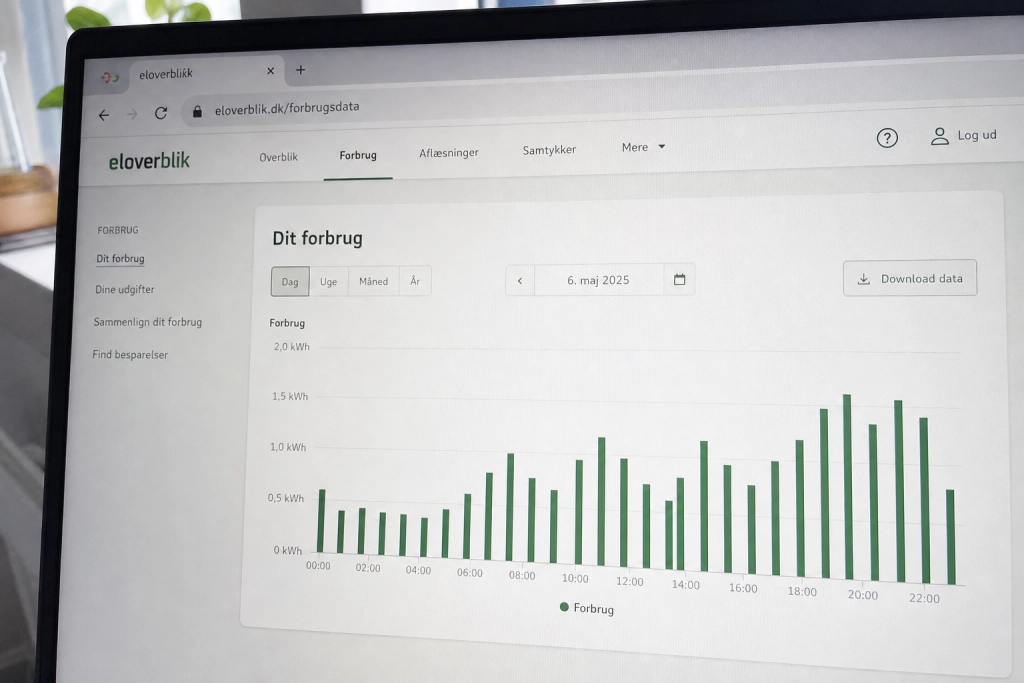Switch chart to Uge view
The width and height of the screenshot is (1024, 683).
328,281
